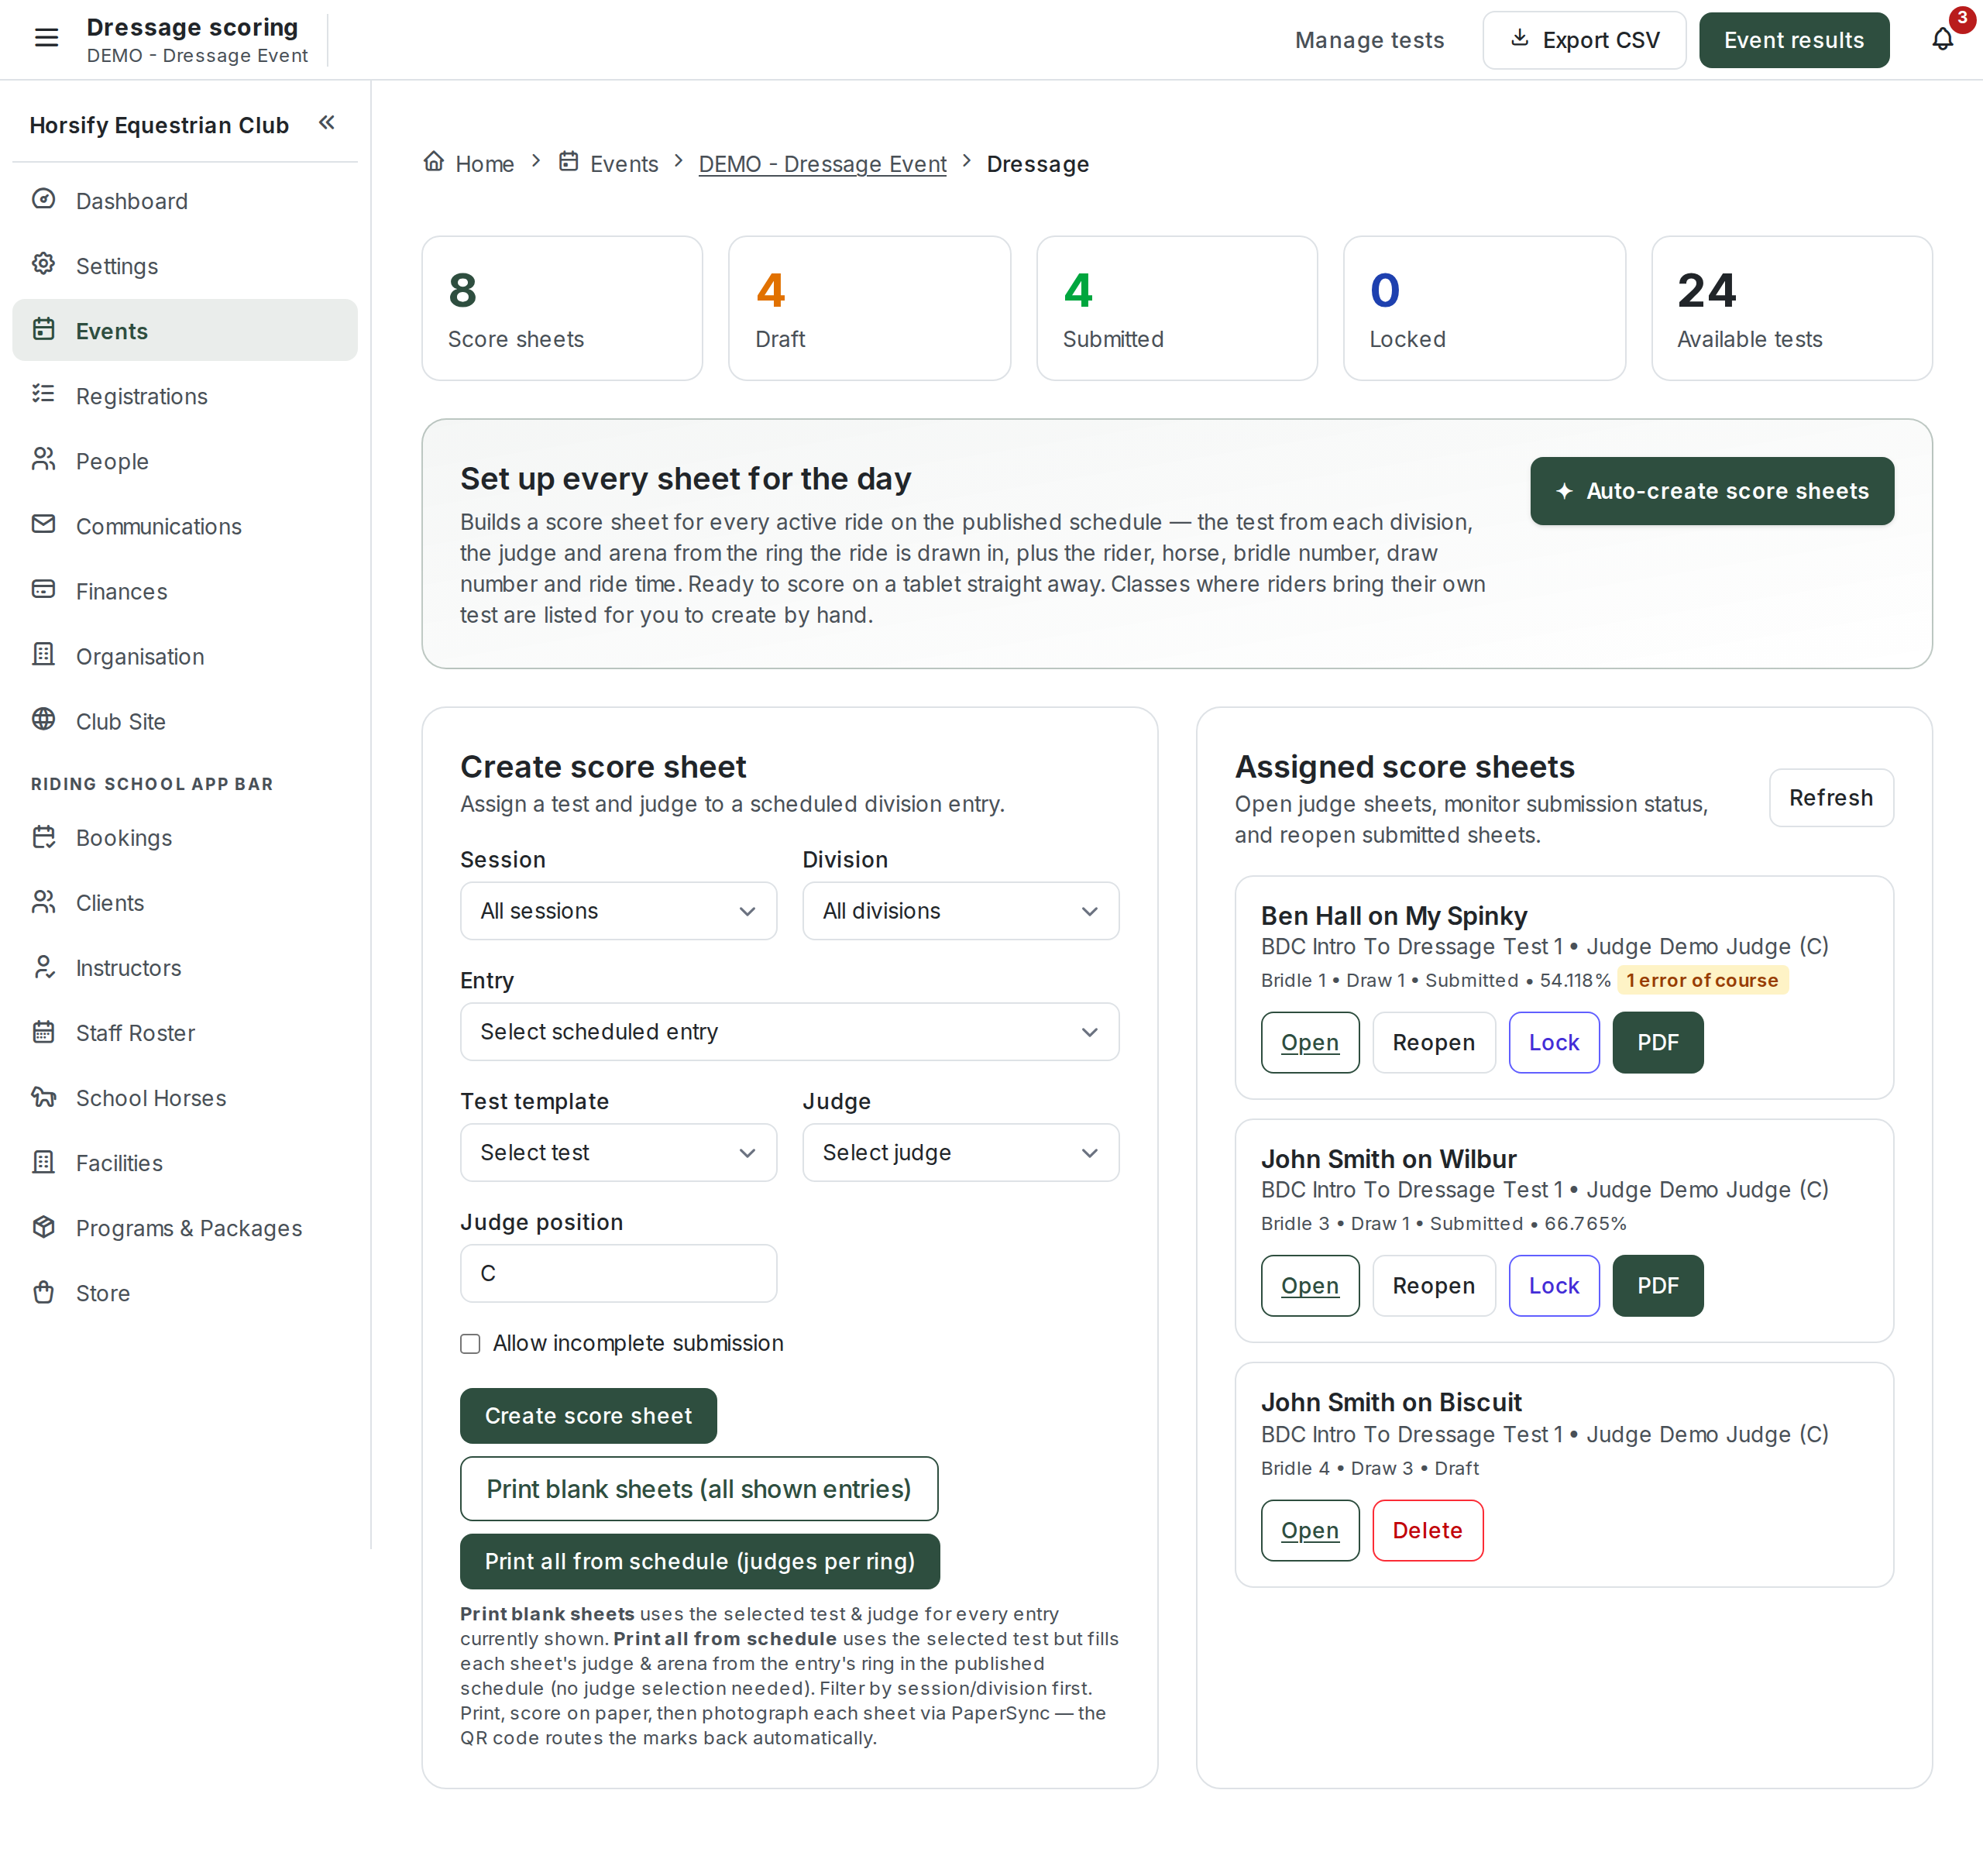Expand Select scheduled entry dropdown
Image resolution: width=1983 pixels, height=1876 pixels.
point(789,1032)
